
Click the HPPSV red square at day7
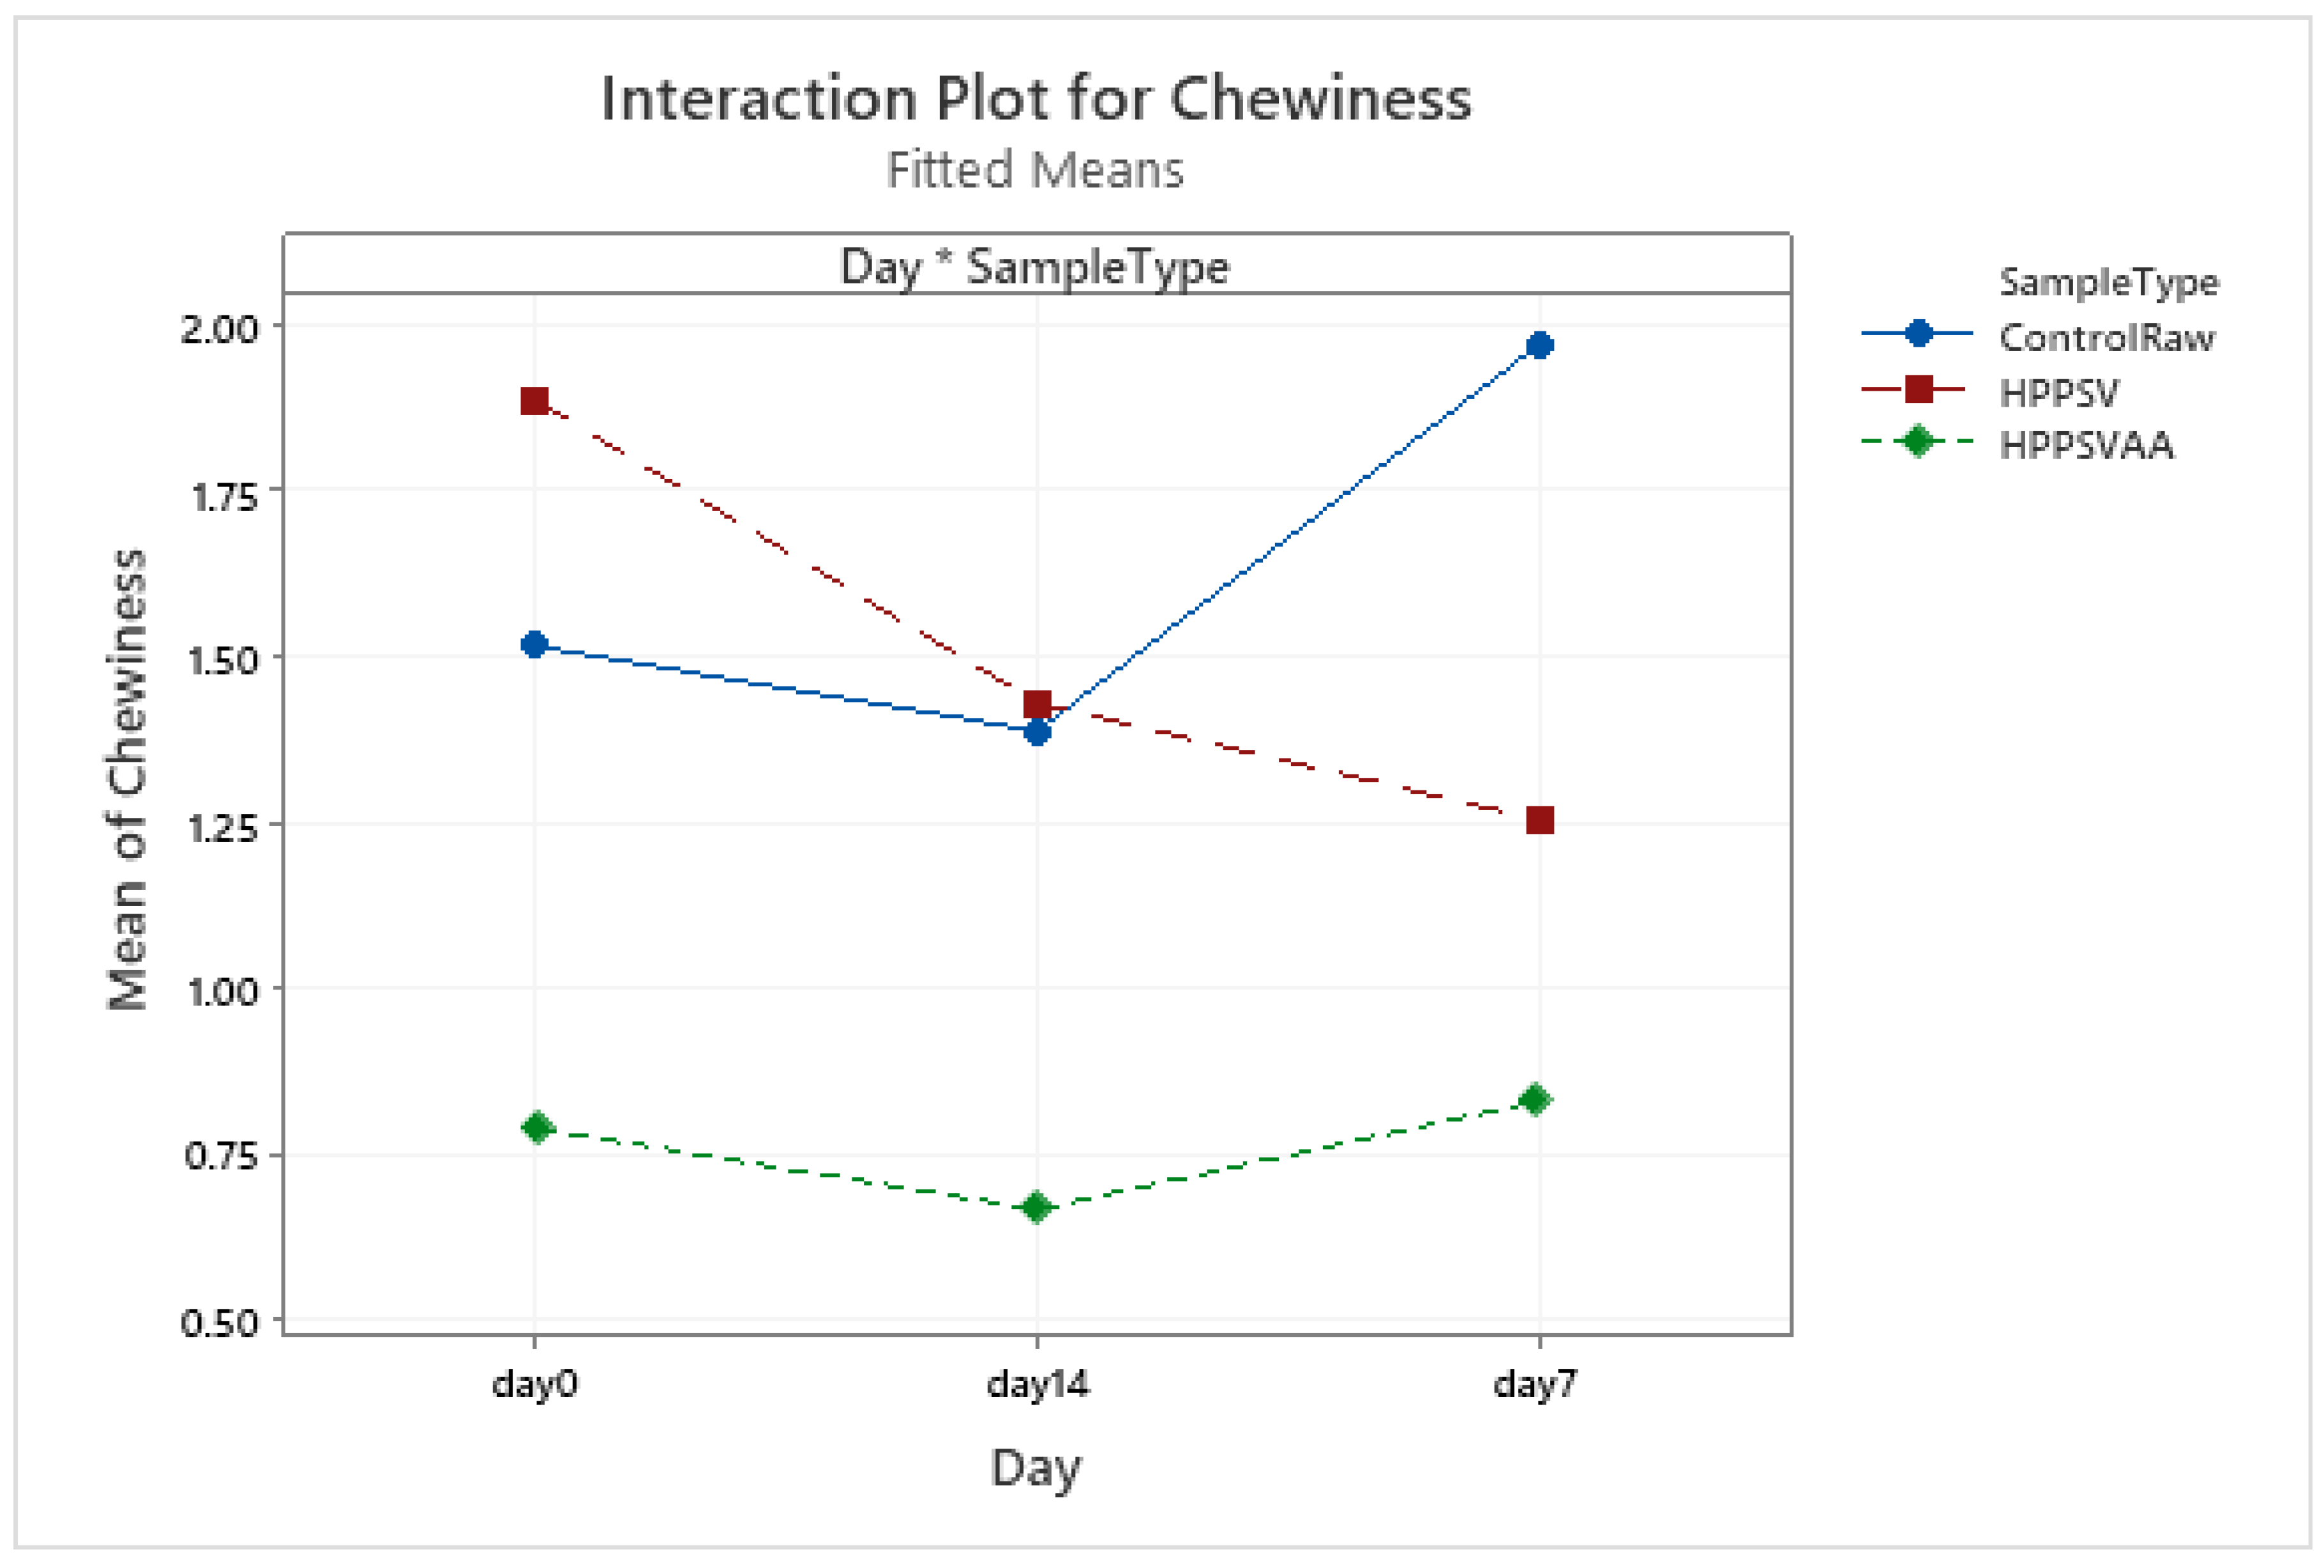[1540, 820]
